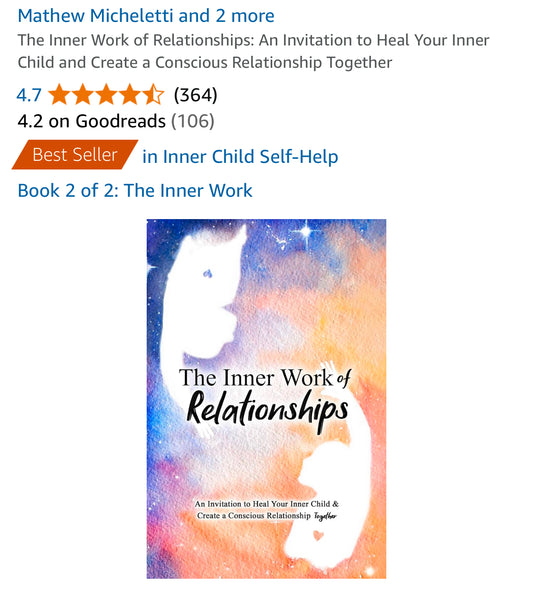The width and height of the screenshot is (533, 606).
Task: Open the Inner Child Self-Help category link
Action: click(x=240, y=157)
